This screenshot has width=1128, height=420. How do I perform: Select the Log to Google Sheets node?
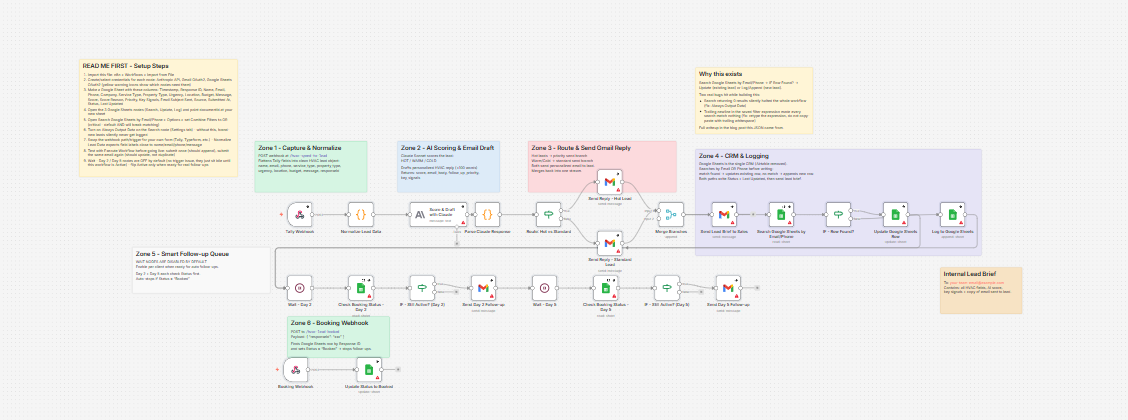pyautogui.click(x=952, y=214)
